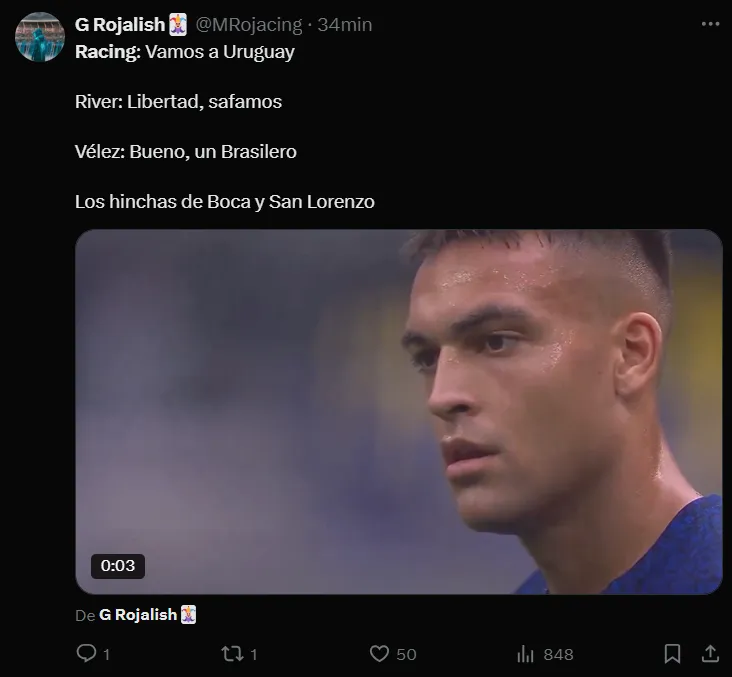732x677 pixels.
Task: Open view analytics bar chart icon
Action: point(525,654)
